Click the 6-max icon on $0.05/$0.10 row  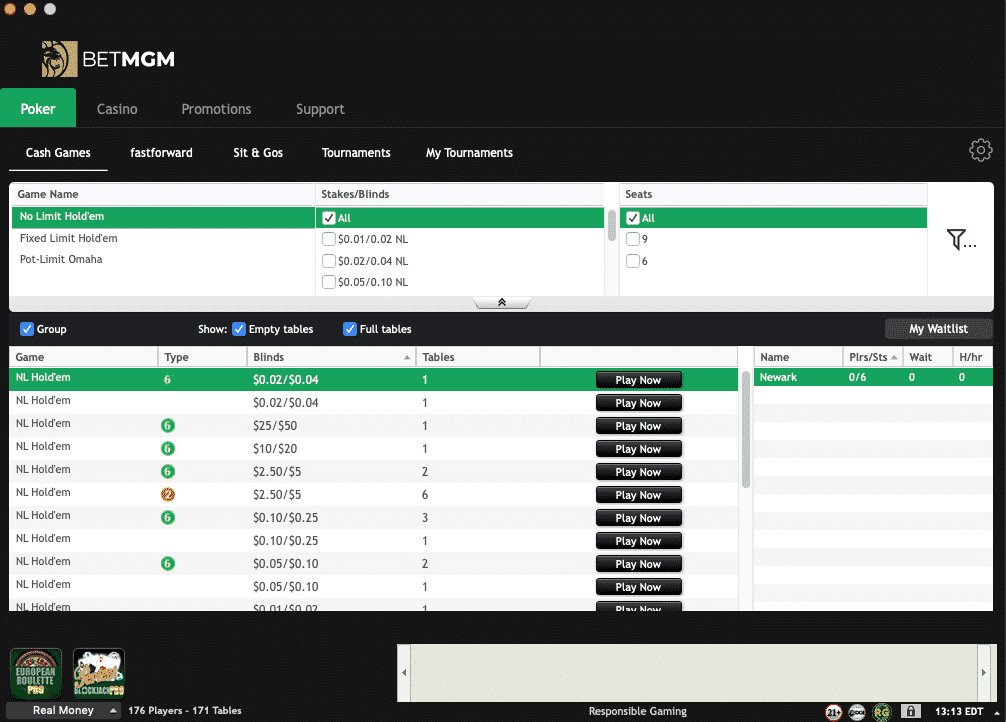tap(168, 563)
